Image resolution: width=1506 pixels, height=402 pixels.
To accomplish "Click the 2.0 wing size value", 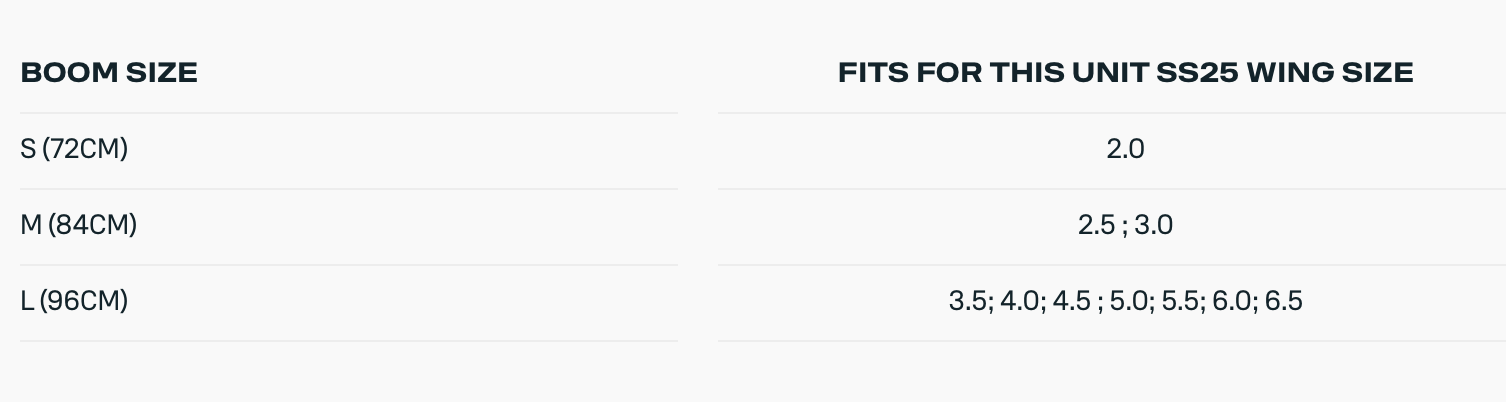I will pyautogui.click(x=1125, y=150).
